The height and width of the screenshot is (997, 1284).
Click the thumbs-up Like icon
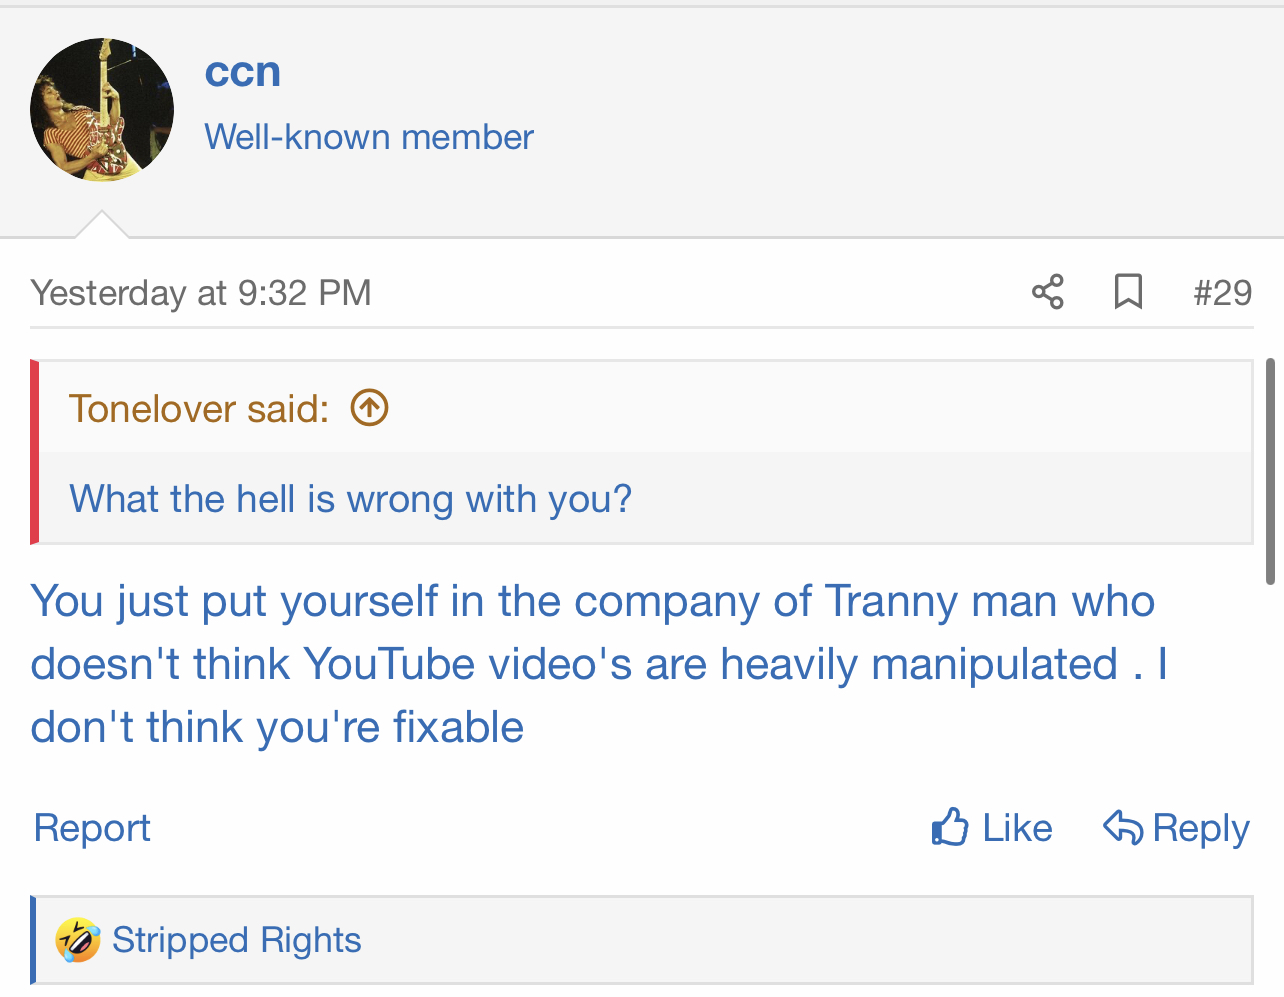[x=950, y=827]
